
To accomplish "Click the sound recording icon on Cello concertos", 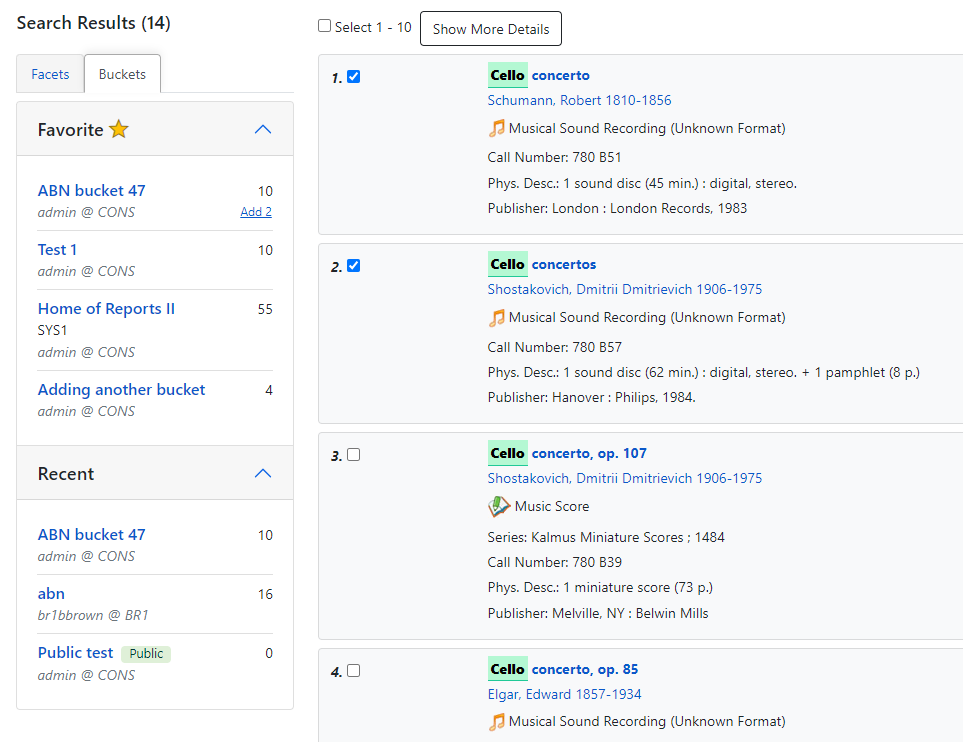I will click(x=497, y=317).
